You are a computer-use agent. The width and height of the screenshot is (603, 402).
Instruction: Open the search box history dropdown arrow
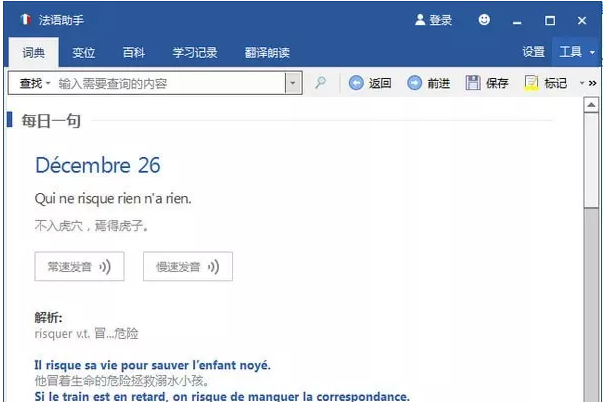coord(293,84)
